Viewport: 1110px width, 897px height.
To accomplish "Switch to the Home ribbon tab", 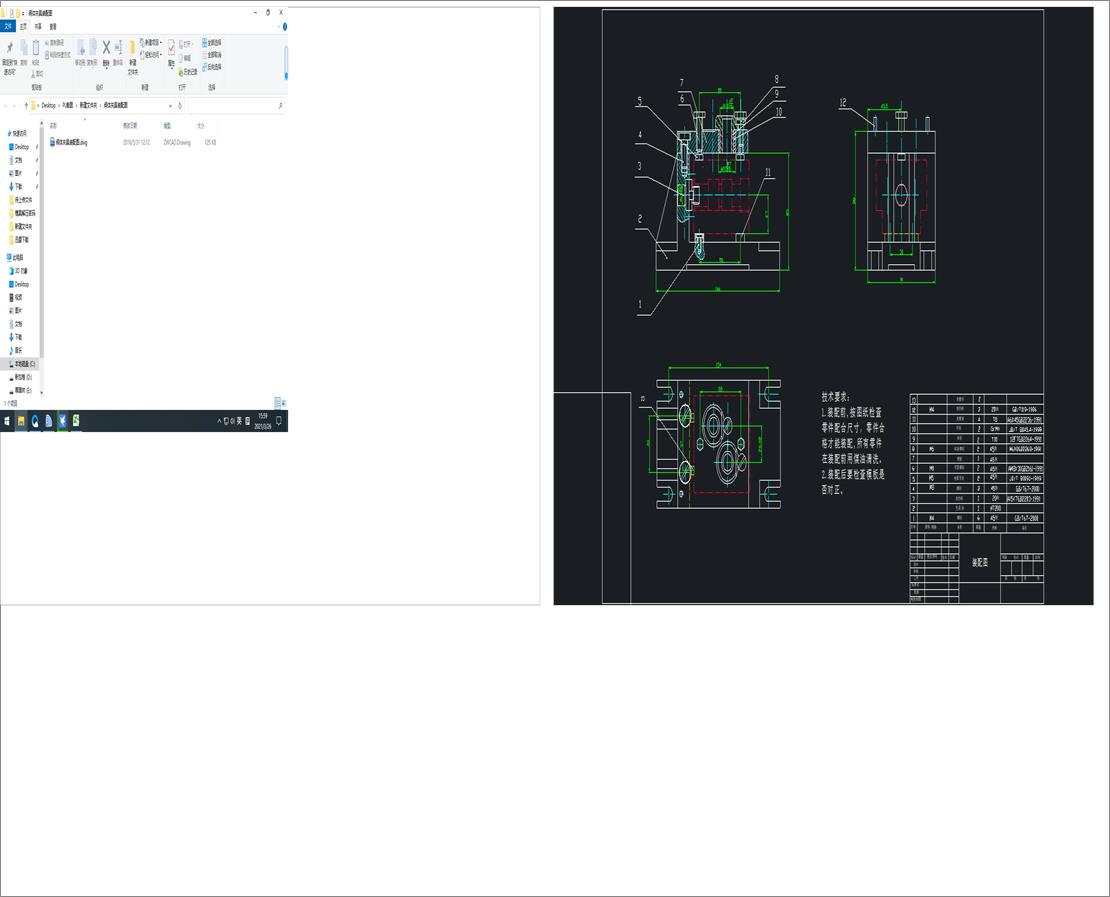I will coord(23,26).
